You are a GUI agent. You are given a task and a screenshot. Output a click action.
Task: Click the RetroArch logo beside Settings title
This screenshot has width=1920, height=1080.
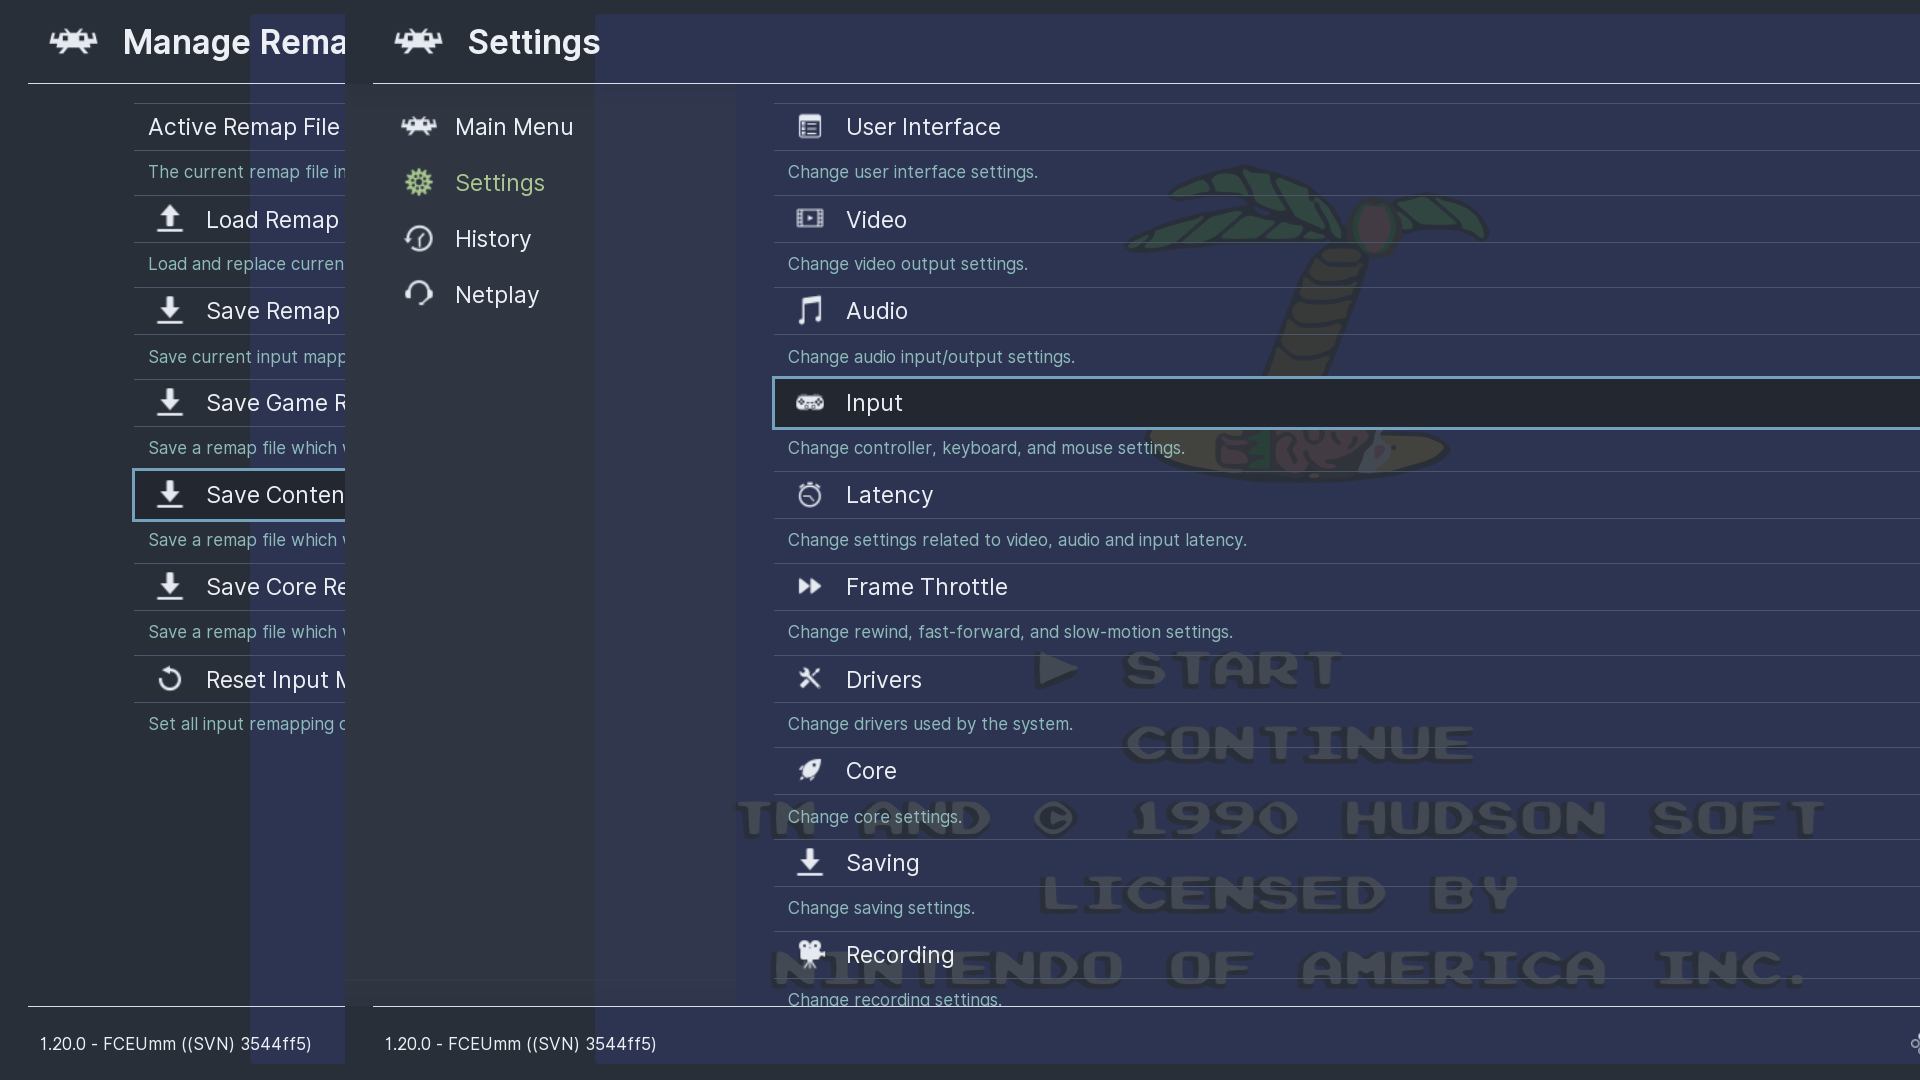pyautogui.click(x=418, y=42)
